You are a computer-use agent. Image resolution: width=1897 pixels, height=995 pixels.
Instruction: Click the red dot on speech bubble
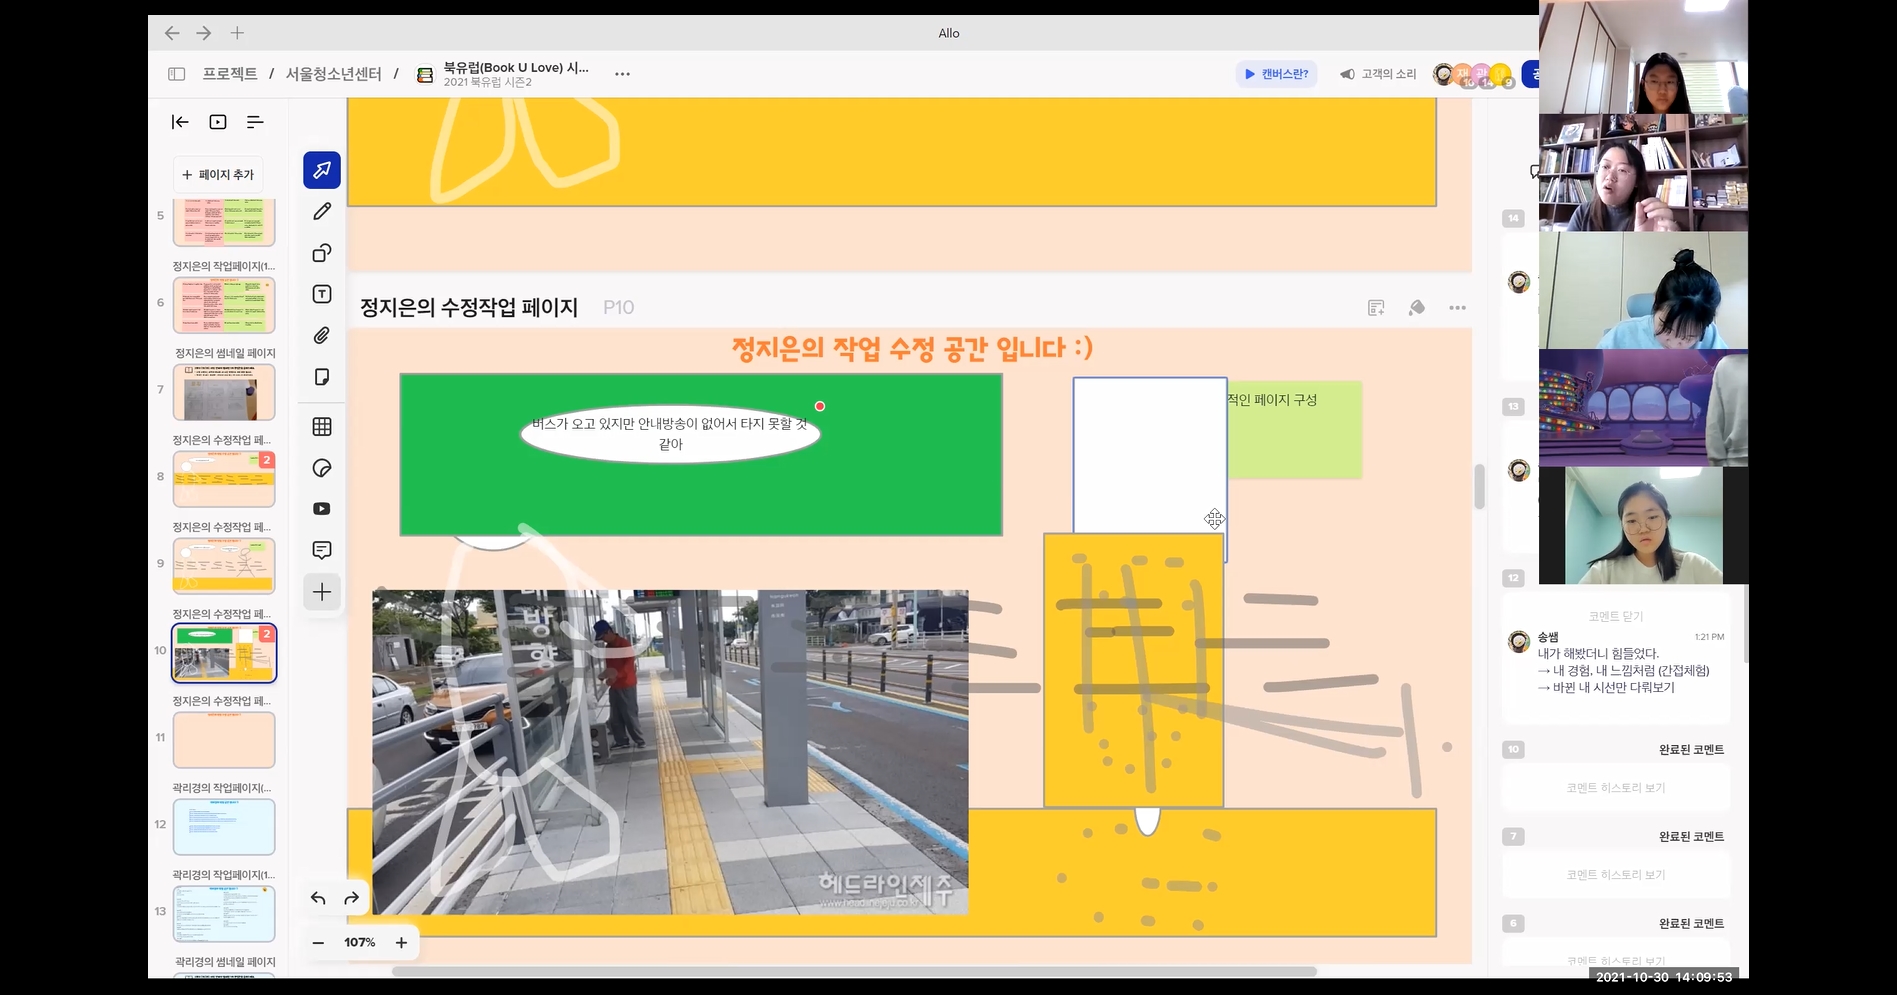(x=820, y=406)
